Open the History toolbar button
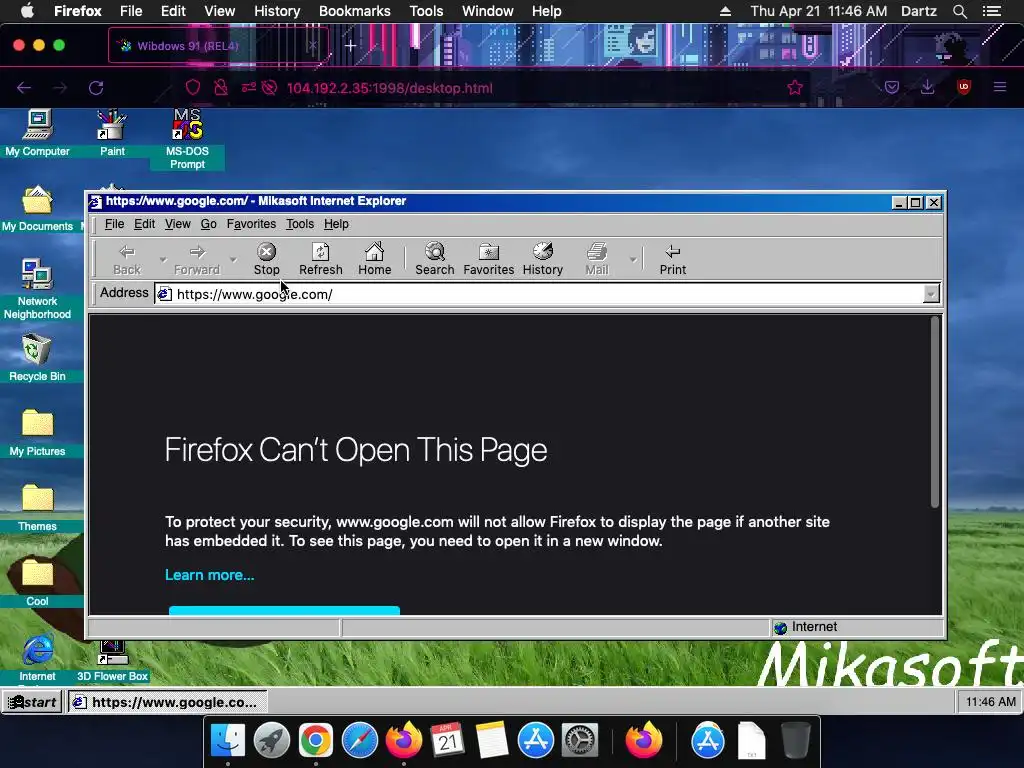The width and height of the screenshot is (1024, 768). [543, 259]
